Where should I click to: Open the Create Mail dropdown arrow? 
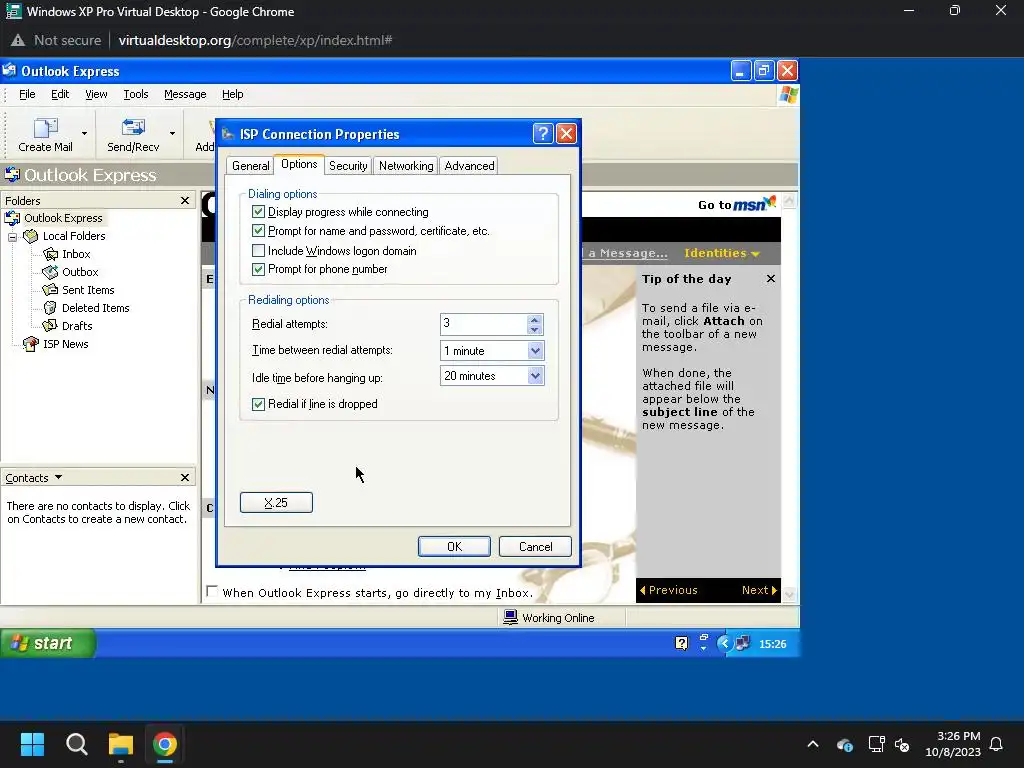84,133
